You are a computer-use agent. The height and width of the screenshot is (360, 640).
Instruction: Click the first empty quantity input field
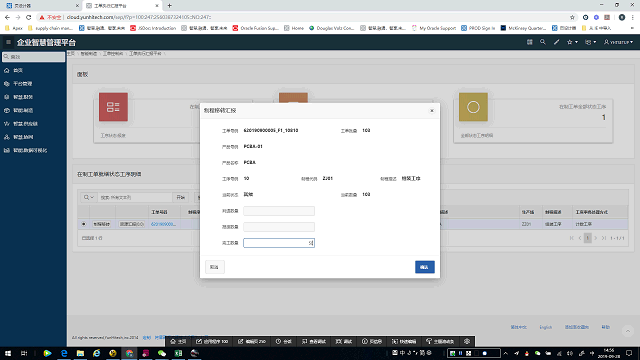point(279,211)
